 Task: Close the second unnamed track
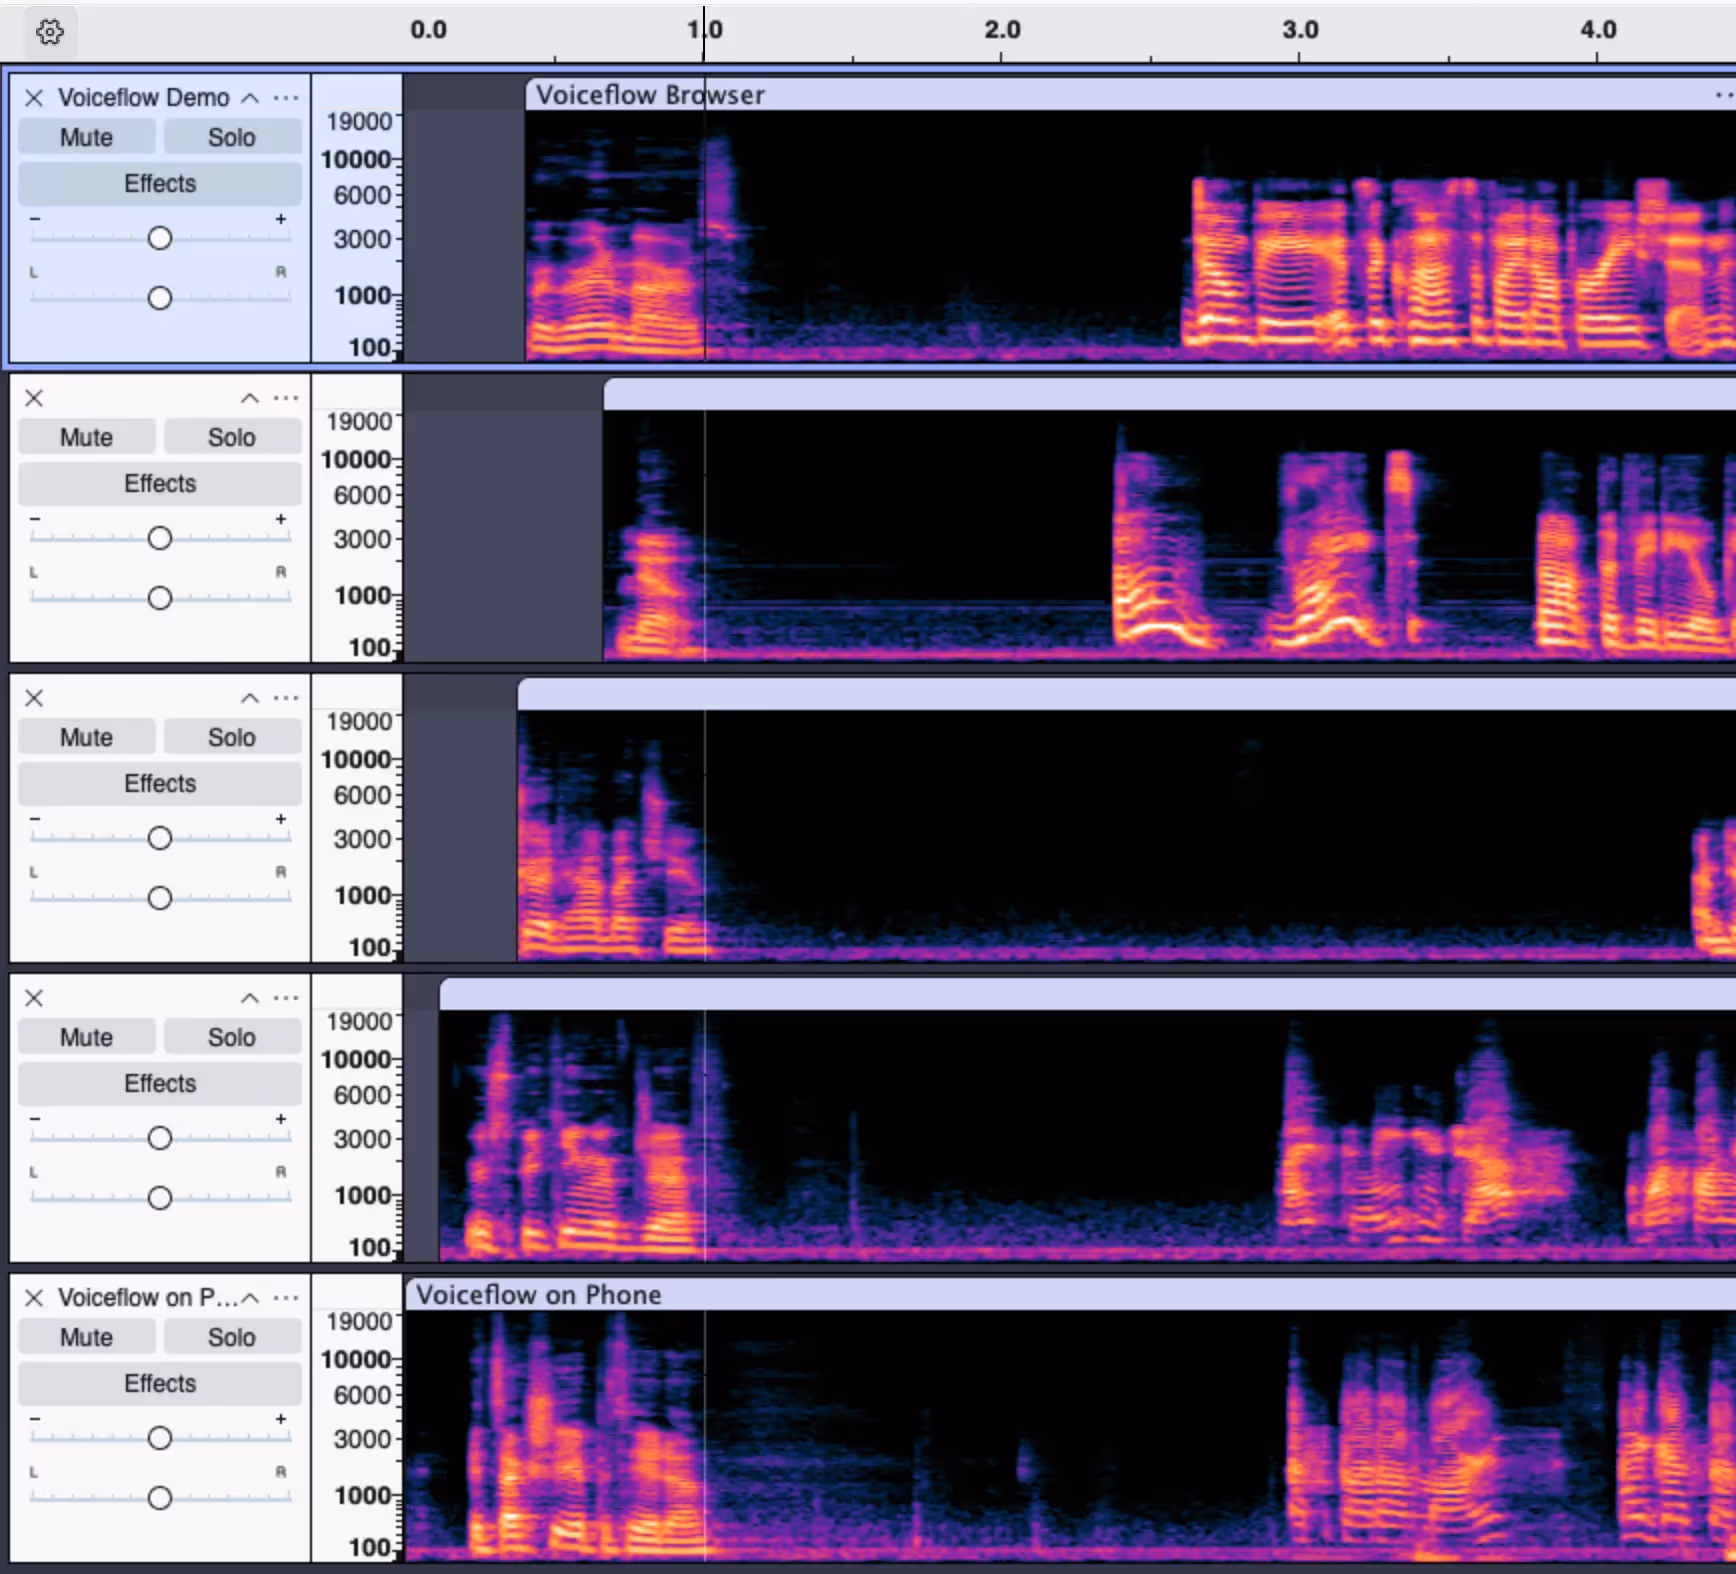click(x=34, y=397)
